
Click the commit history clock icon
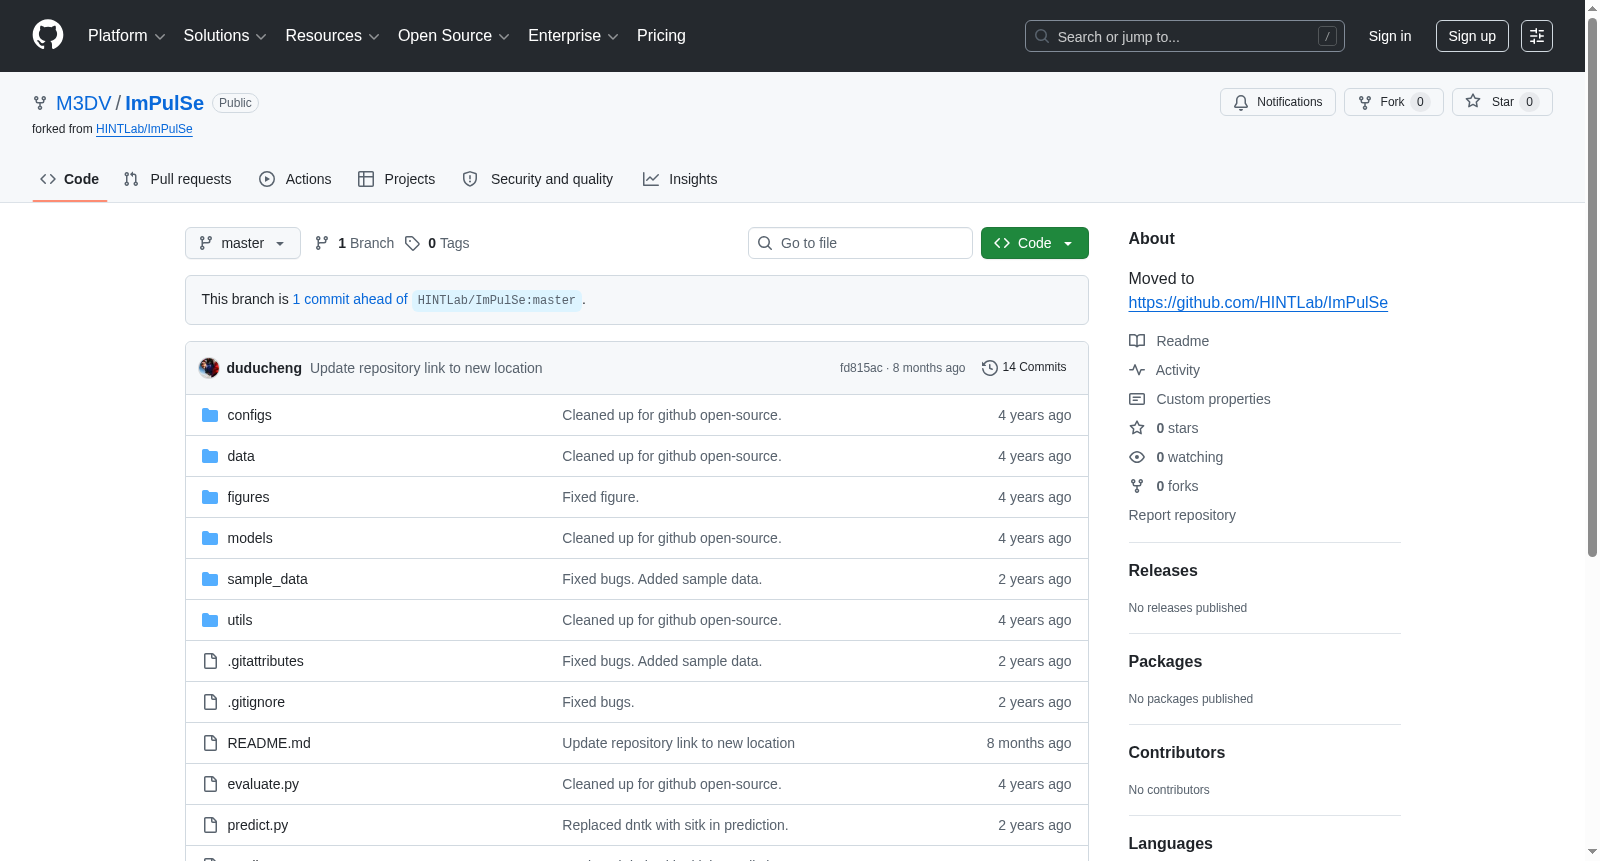(x=990, y=368)
